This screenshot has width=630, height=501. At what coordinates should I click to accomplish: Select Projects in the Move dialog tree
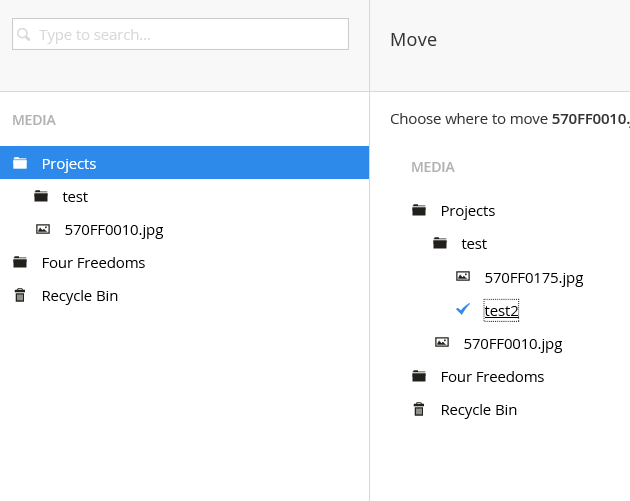click(467, 211)
